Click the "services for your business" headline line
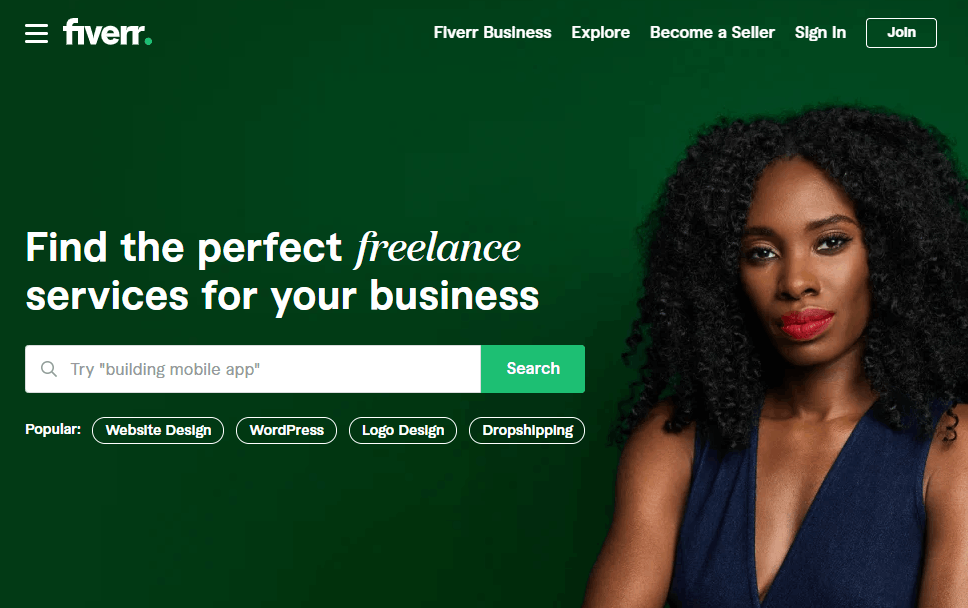Image resolution: width=968 pixels, height=608 pixels. point(283,296)
